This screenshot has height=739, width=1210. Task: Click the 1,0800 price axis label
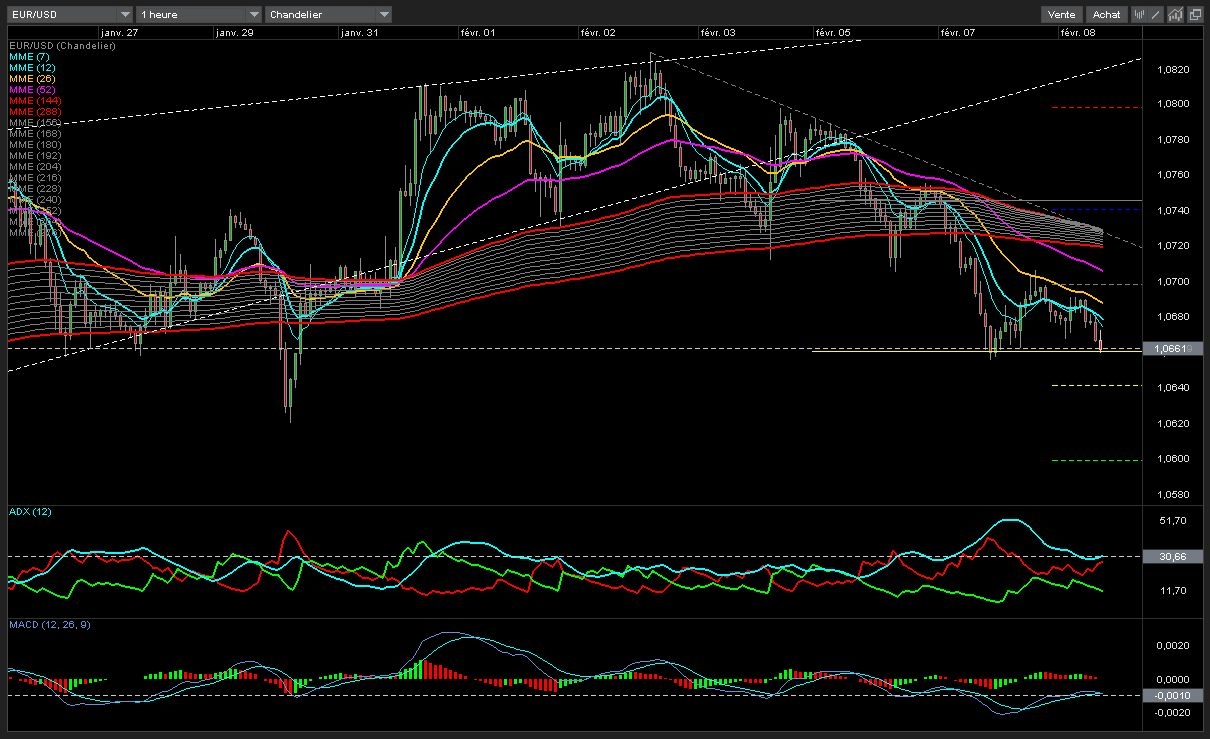tap(1171, 105)
